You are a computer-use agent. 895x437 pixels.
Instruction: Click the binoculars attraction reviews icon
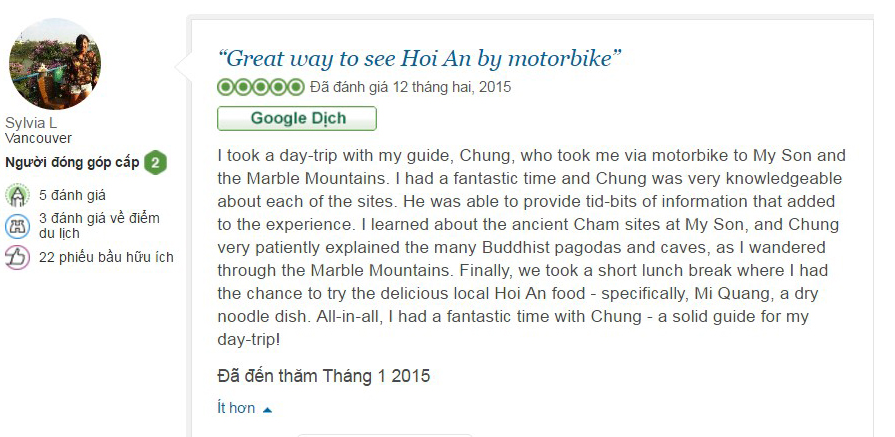[17, 226]
